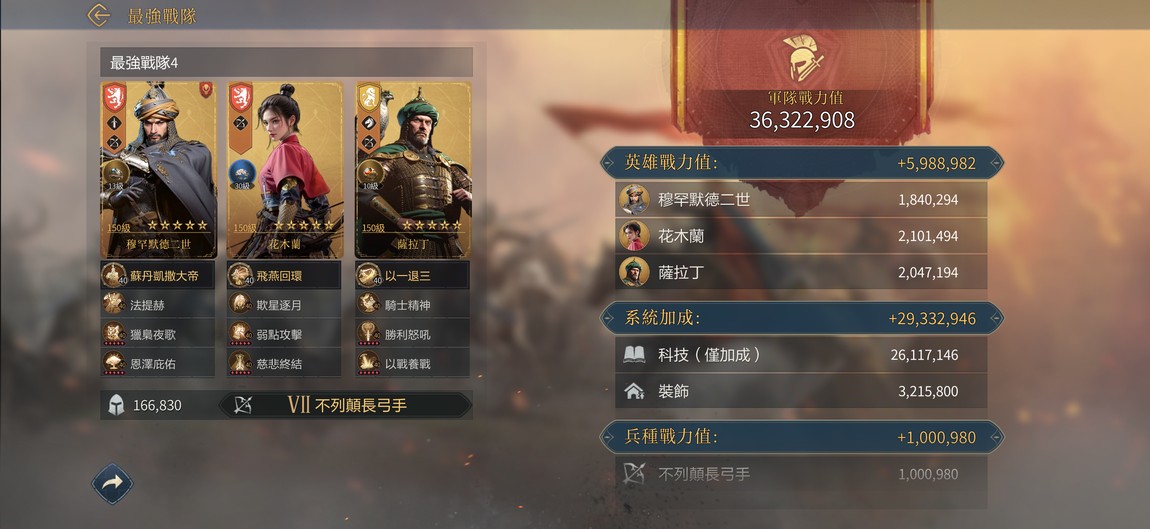Select the 薩拉丁 hero card
This screenshot has width=1150, height=529.
tap(413, 169)
